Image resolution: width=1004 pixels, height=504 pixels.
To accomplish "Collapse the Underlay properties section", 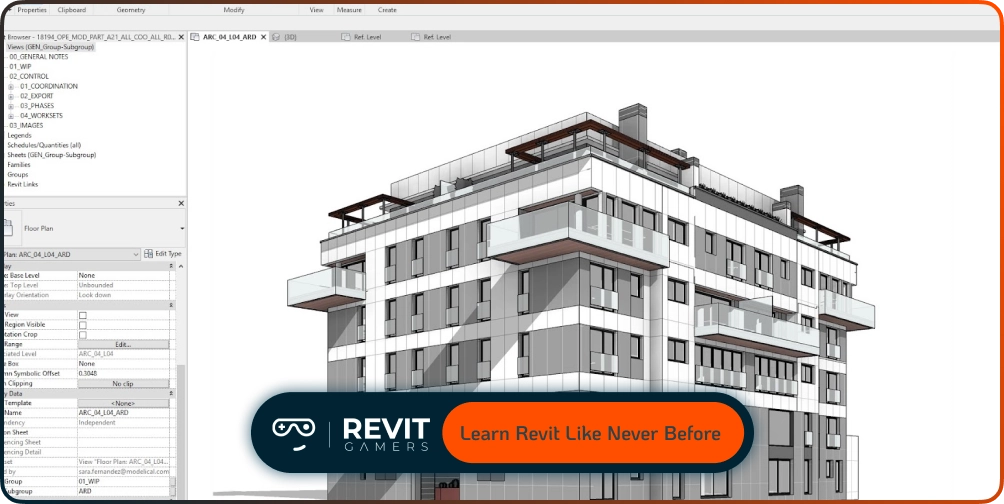I will (x=171, y=265).
